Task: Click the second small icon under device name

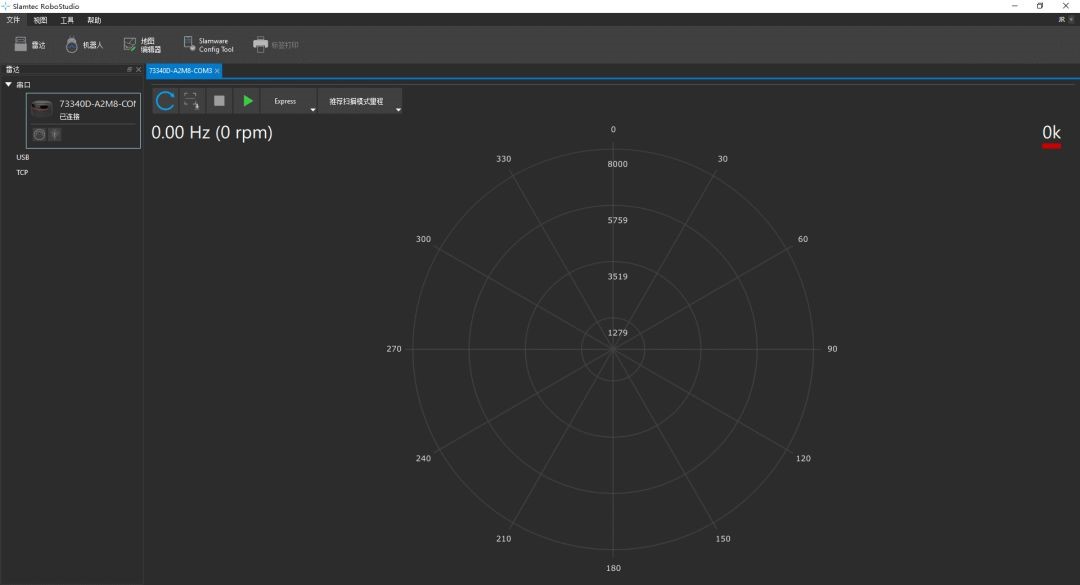Action: coord(54,135)
